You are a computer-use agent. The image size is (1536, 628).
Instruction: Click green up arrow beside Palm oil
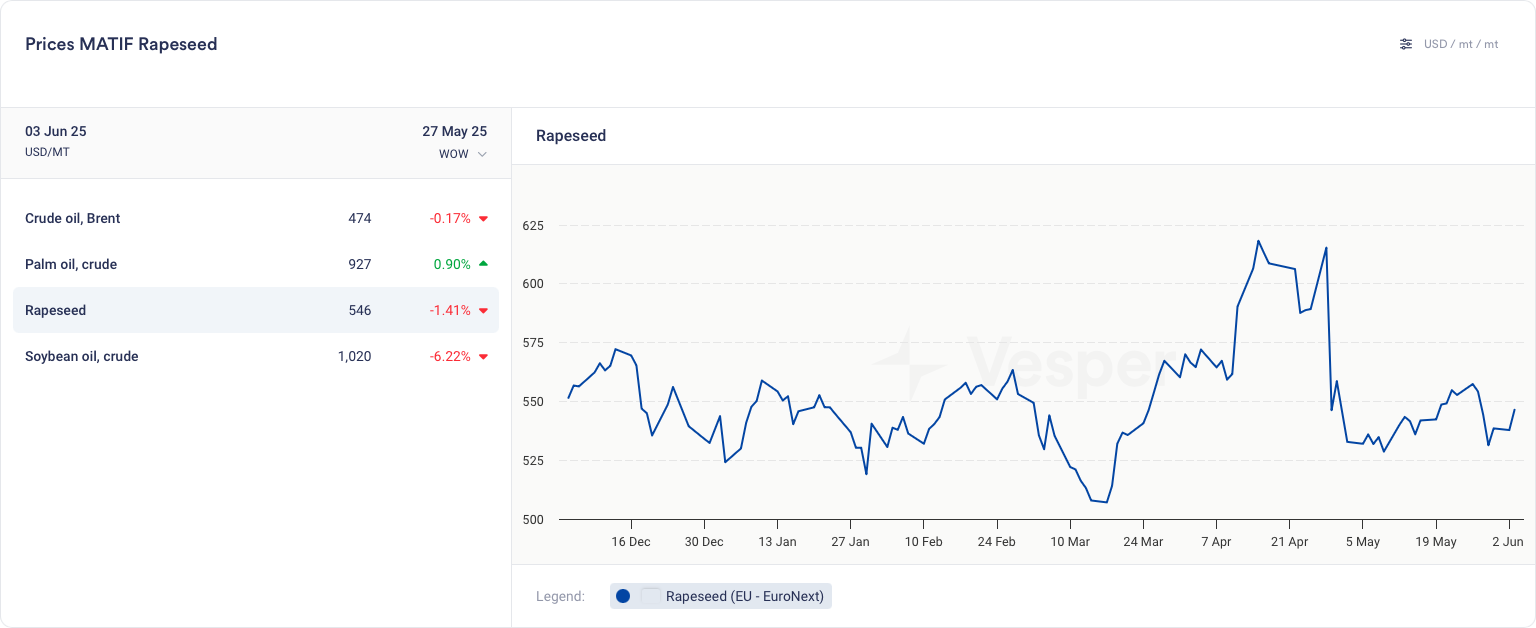coord(483,264)
